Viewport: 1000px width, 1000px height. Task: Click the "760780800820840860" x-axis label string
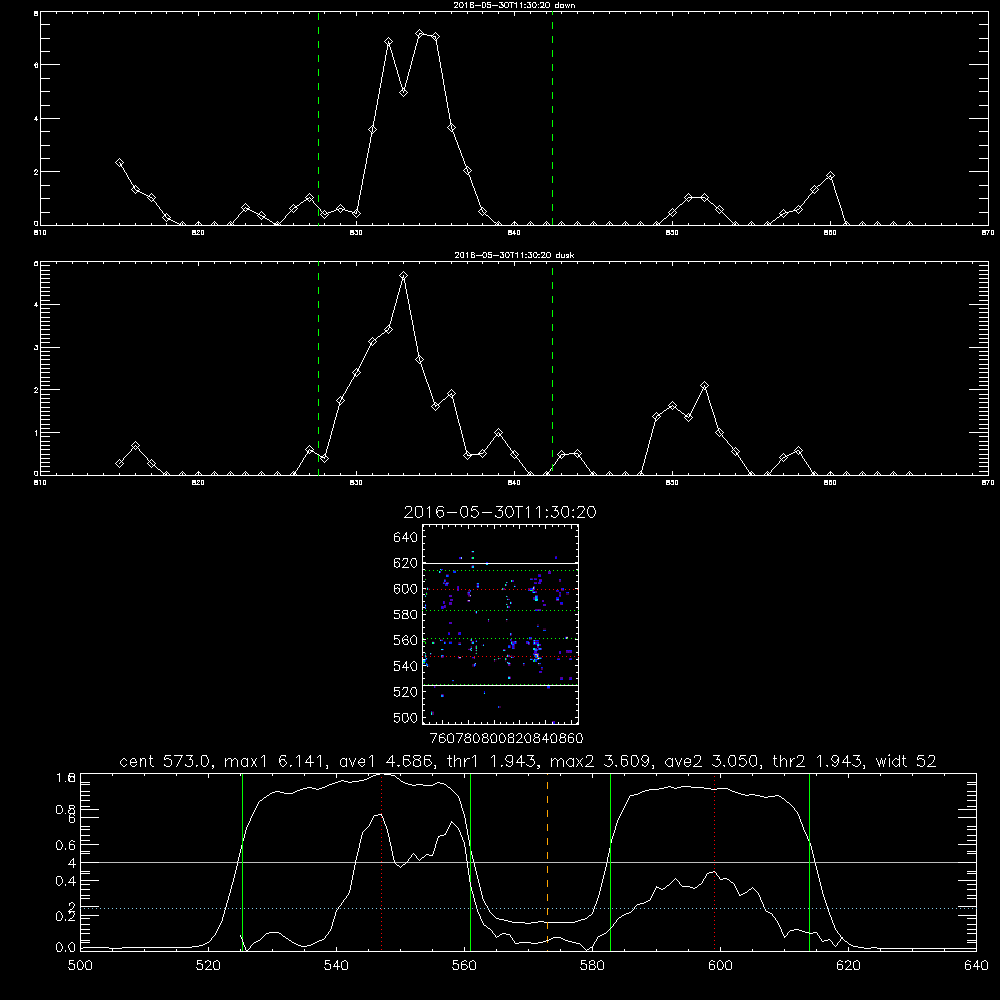pos(506,738)
